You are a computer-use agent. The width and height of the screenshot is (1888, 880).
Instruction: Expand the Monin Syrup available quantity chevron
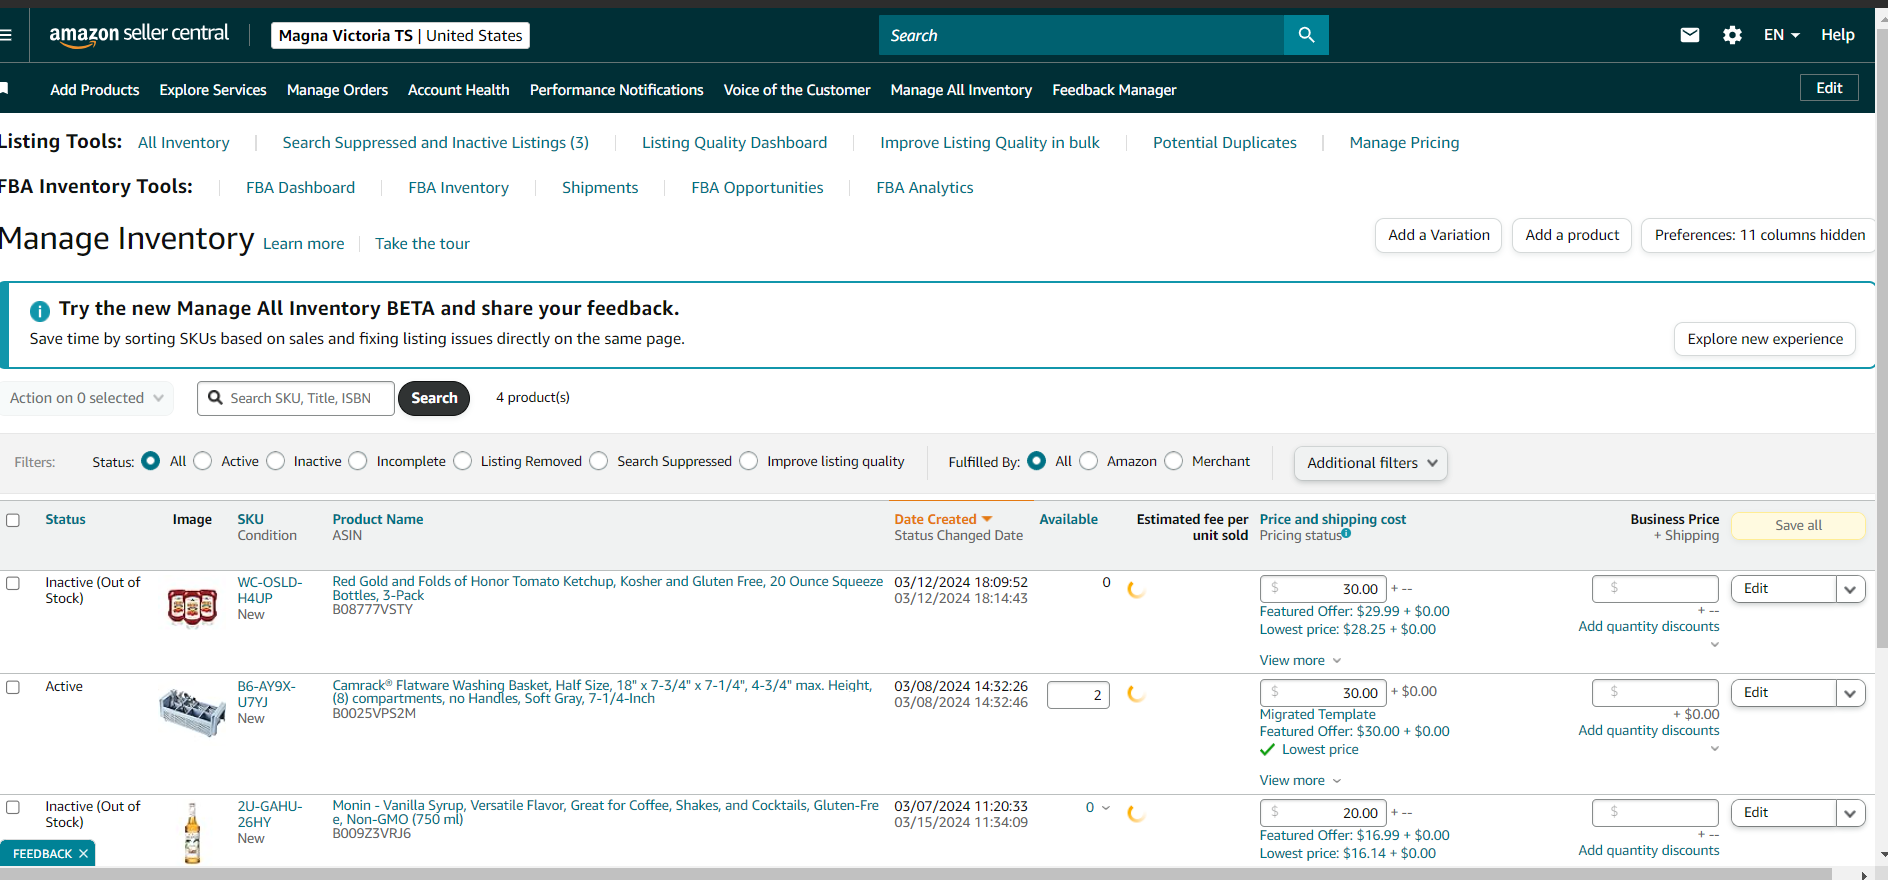(x=1106, y=808)
